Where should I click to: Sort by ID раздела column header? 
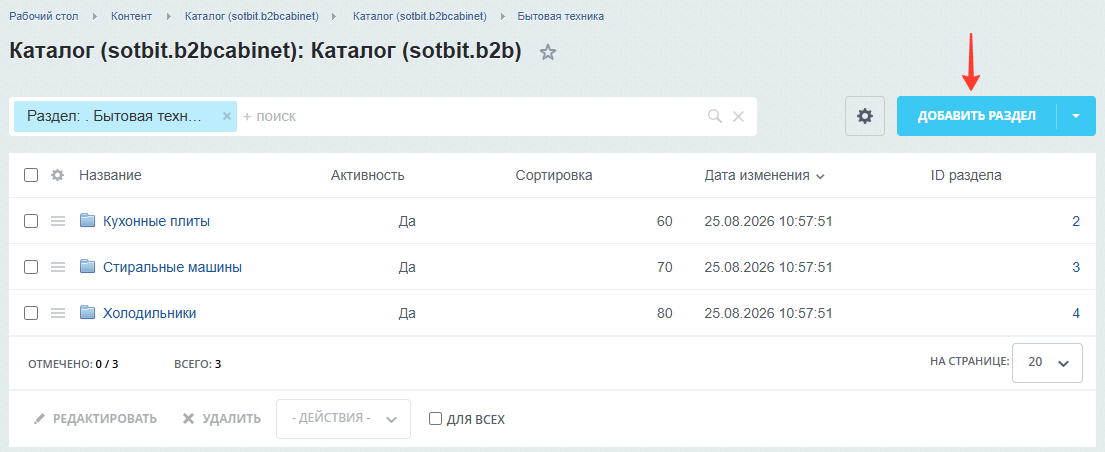pos(965,176)
